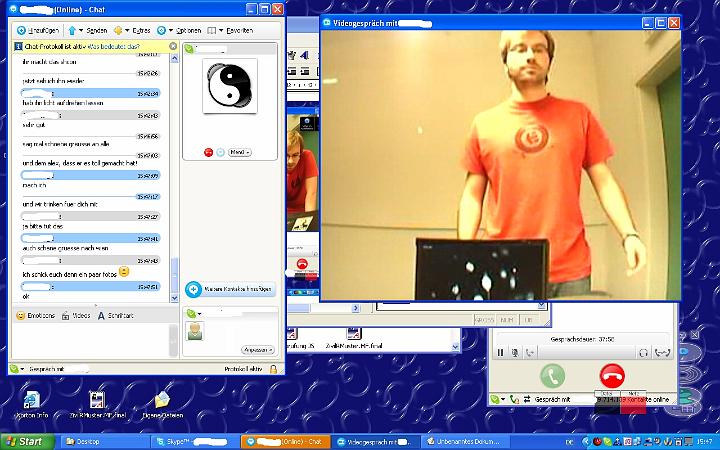Click the yin-yang contact avatar
Screen dimensions: 720x450
230,86
